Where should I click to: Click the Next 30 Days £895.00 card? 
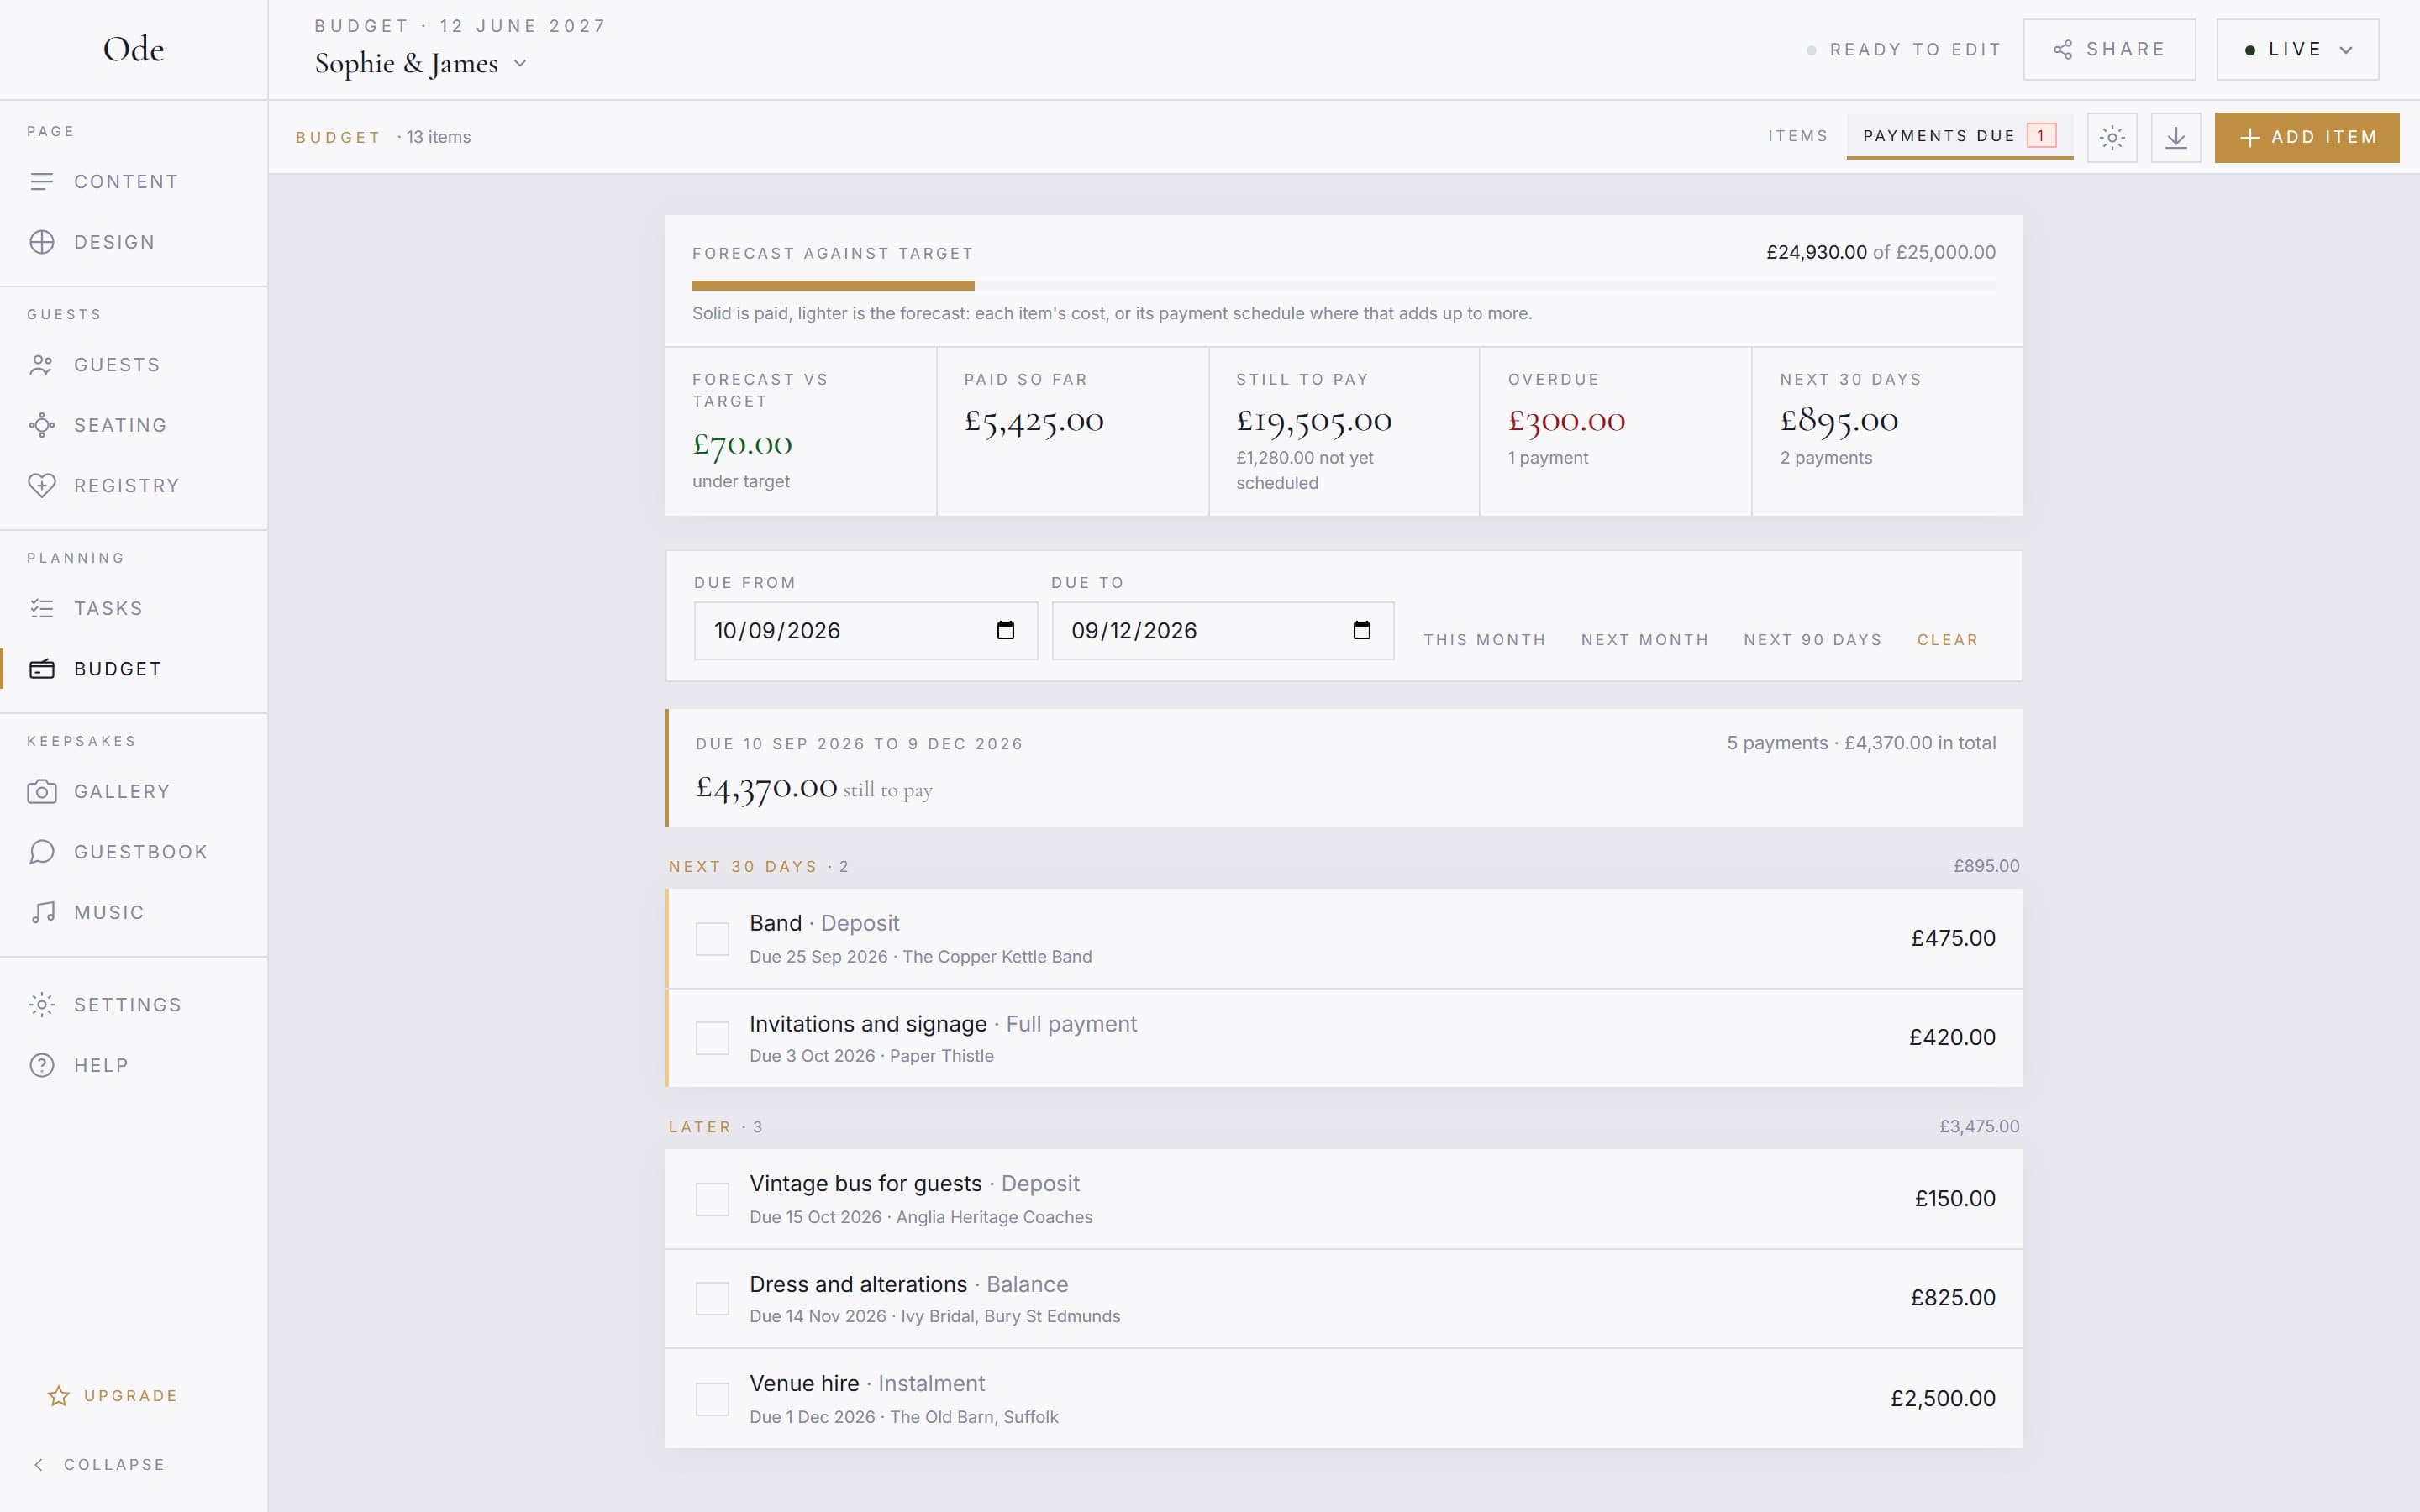[x=1887, y=432]
